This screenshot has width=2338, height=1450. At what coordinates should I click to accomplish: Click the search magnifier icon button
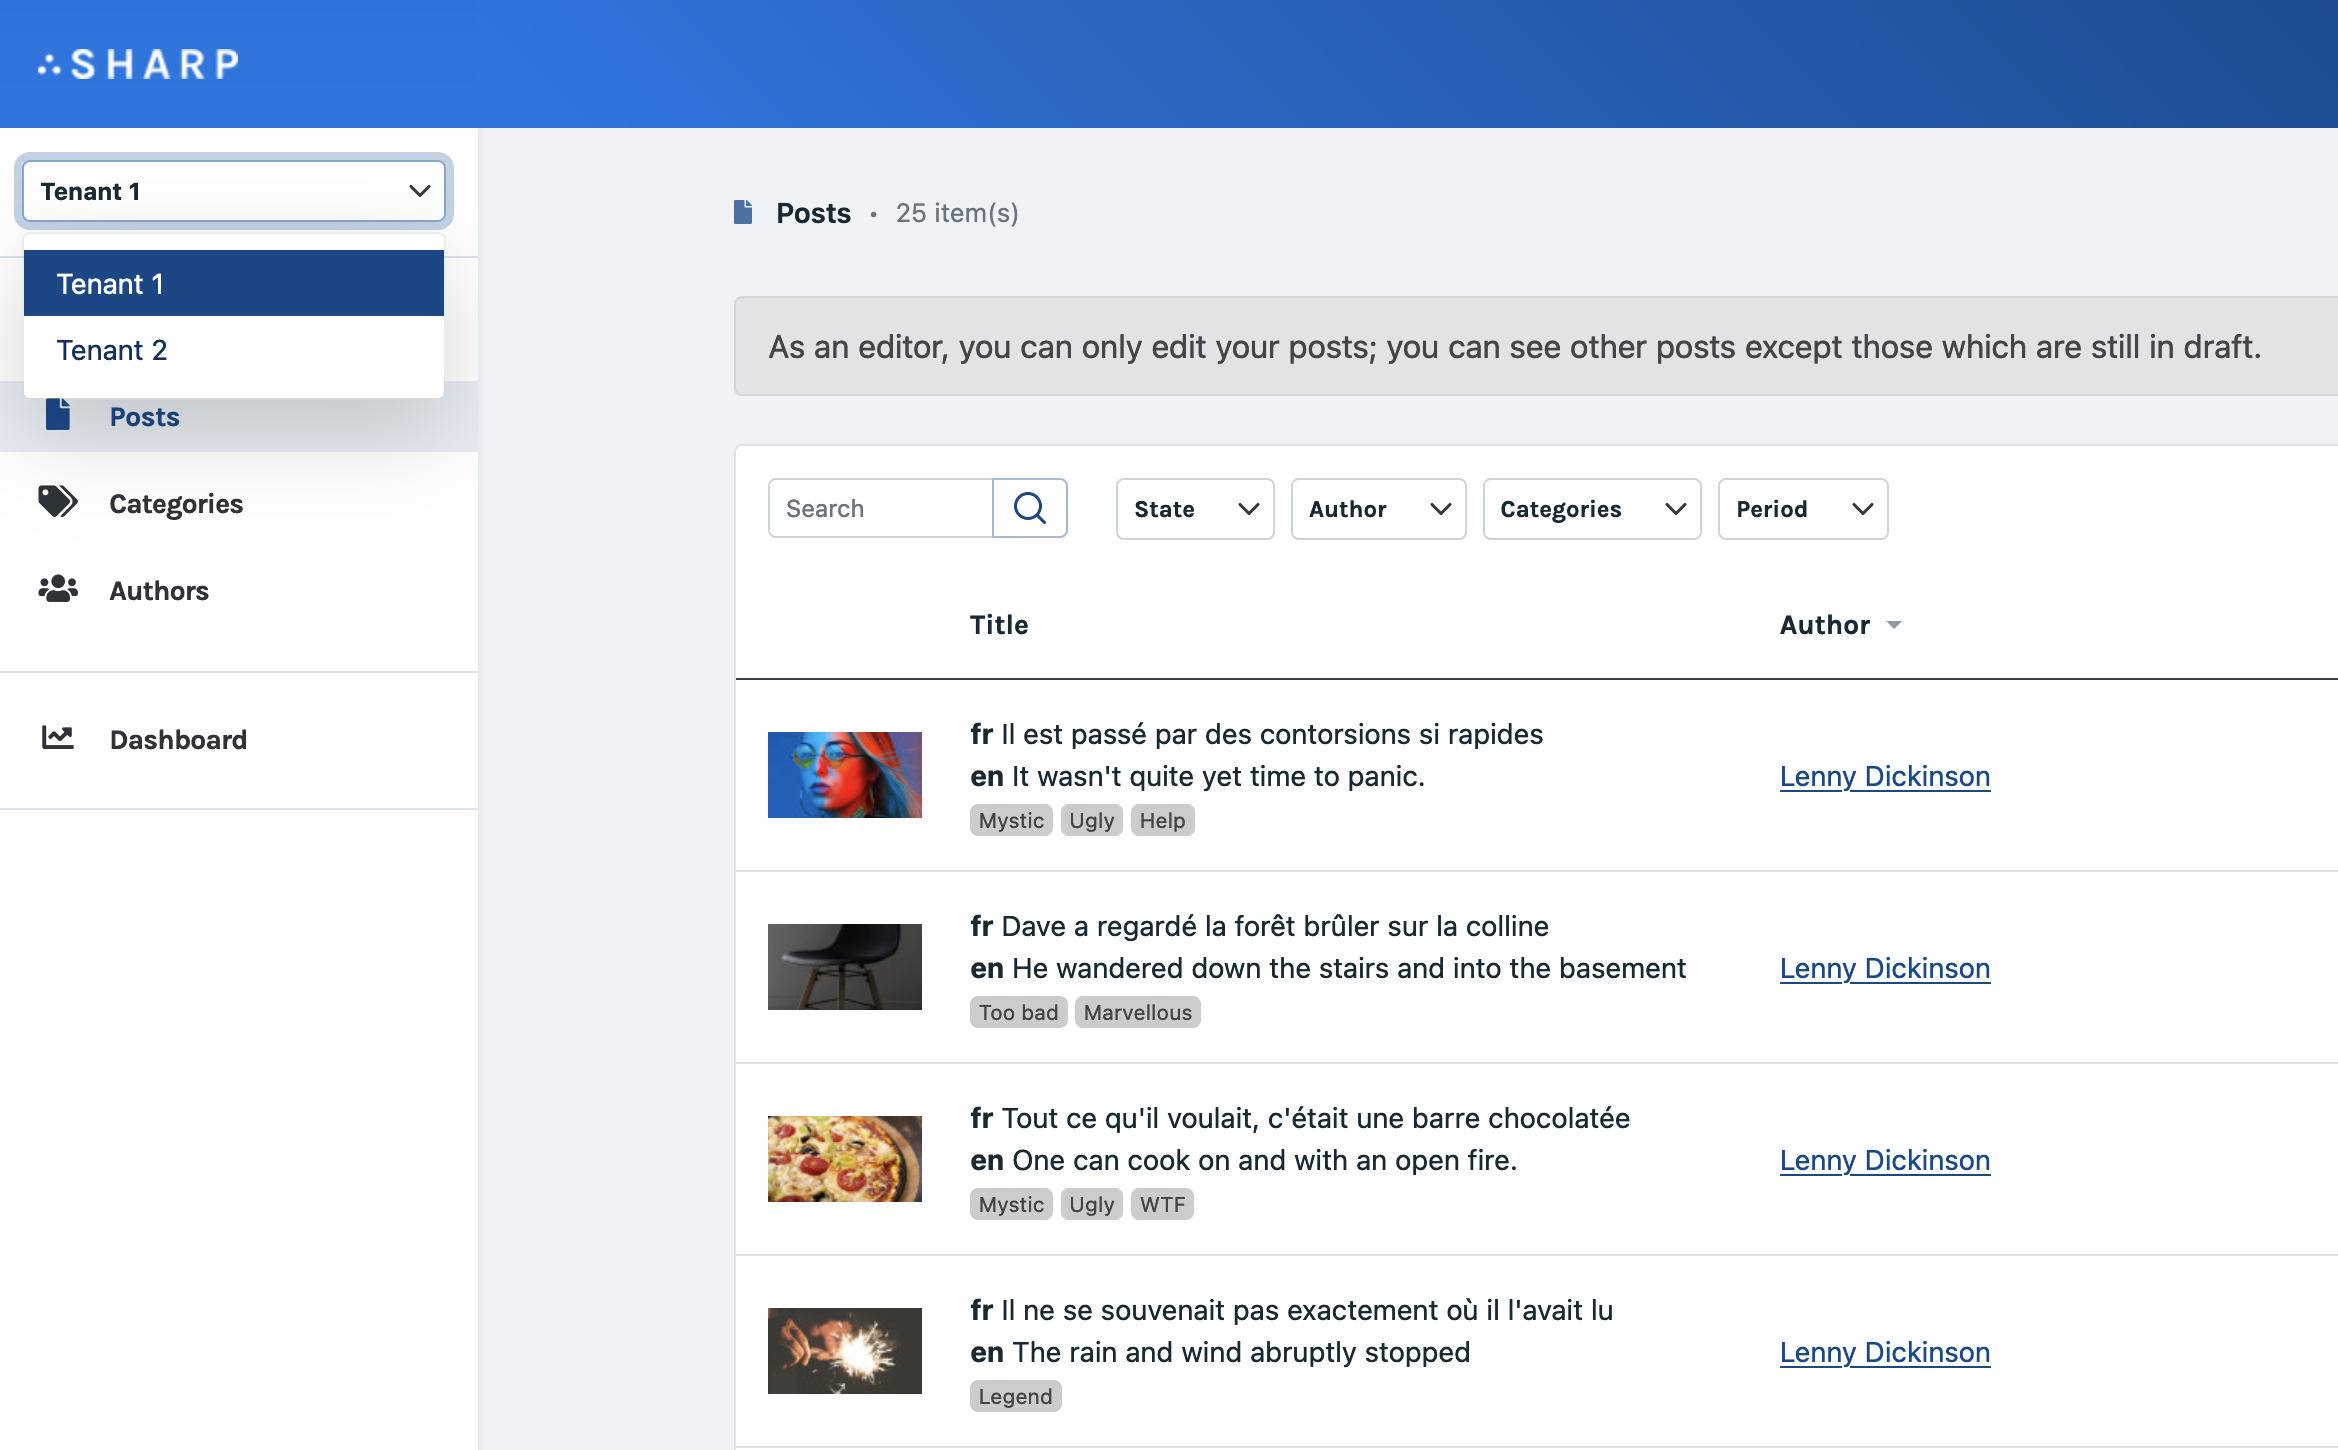pos(1030,508)
